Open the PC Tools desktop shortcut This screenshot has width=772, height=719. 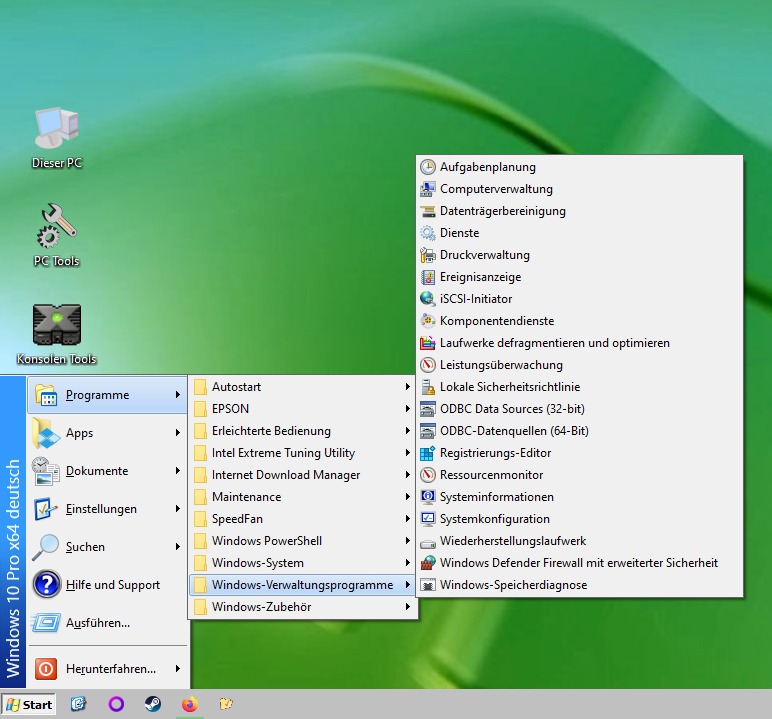tap(56, 235)
